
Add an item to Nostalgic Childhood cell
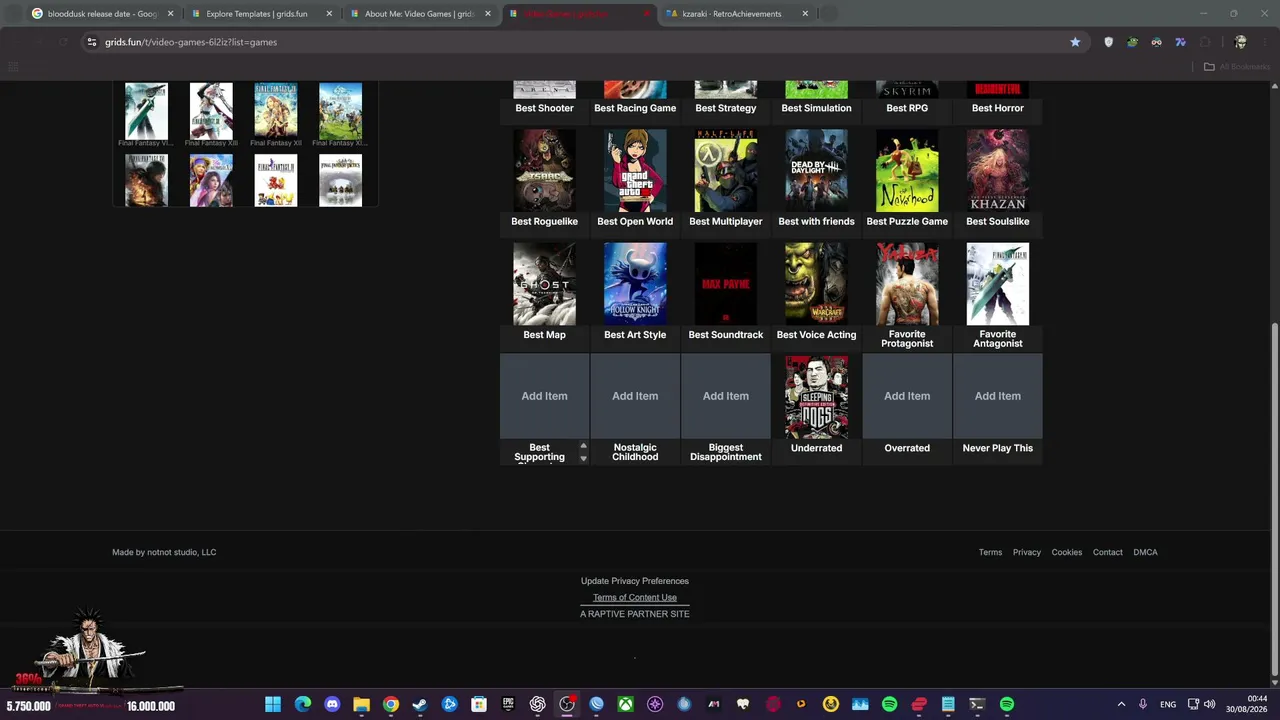pyautogui.click(x=635, y=396)
